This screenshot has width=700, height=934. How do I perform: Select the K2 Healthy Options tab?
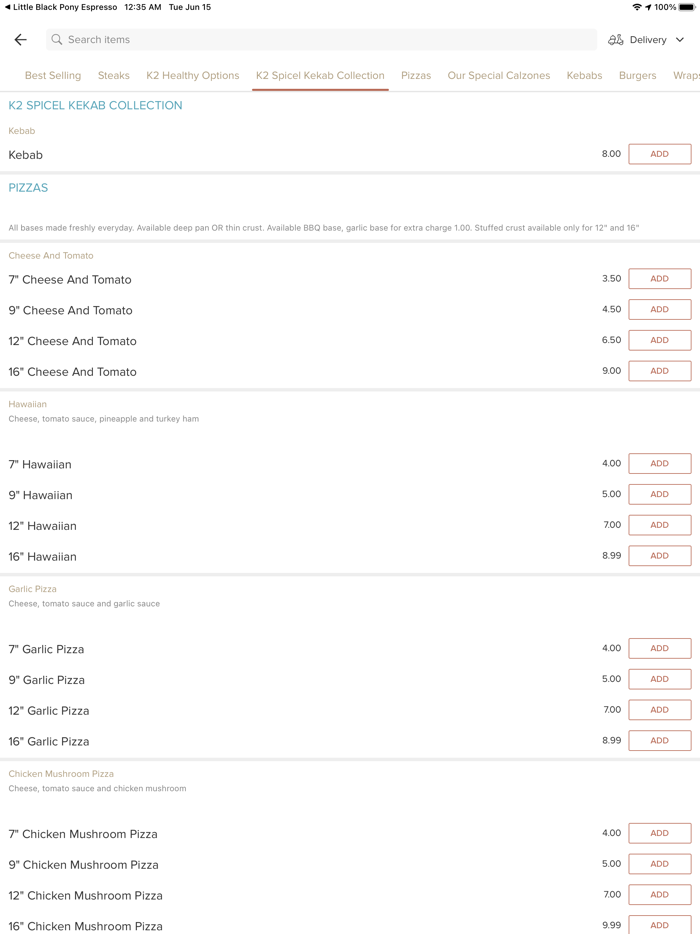coord(193,76)
